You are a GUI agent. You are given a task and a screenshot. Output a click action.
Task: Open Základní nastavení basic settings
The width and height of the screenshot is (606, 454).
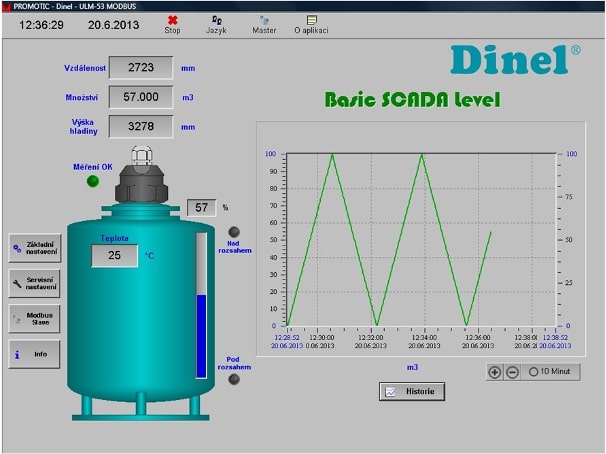click(x=35, y=248)
